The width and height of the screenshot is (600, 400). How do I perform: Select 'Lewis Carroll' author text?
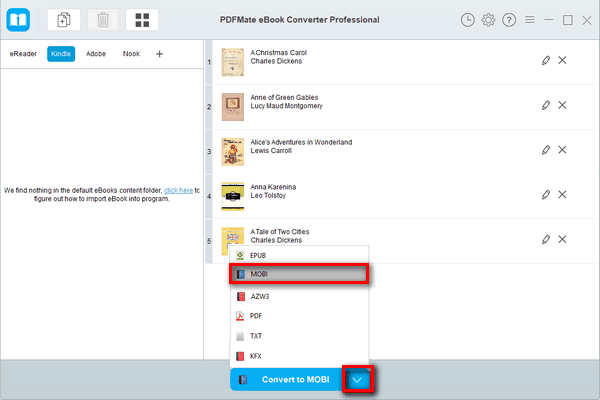271,150
